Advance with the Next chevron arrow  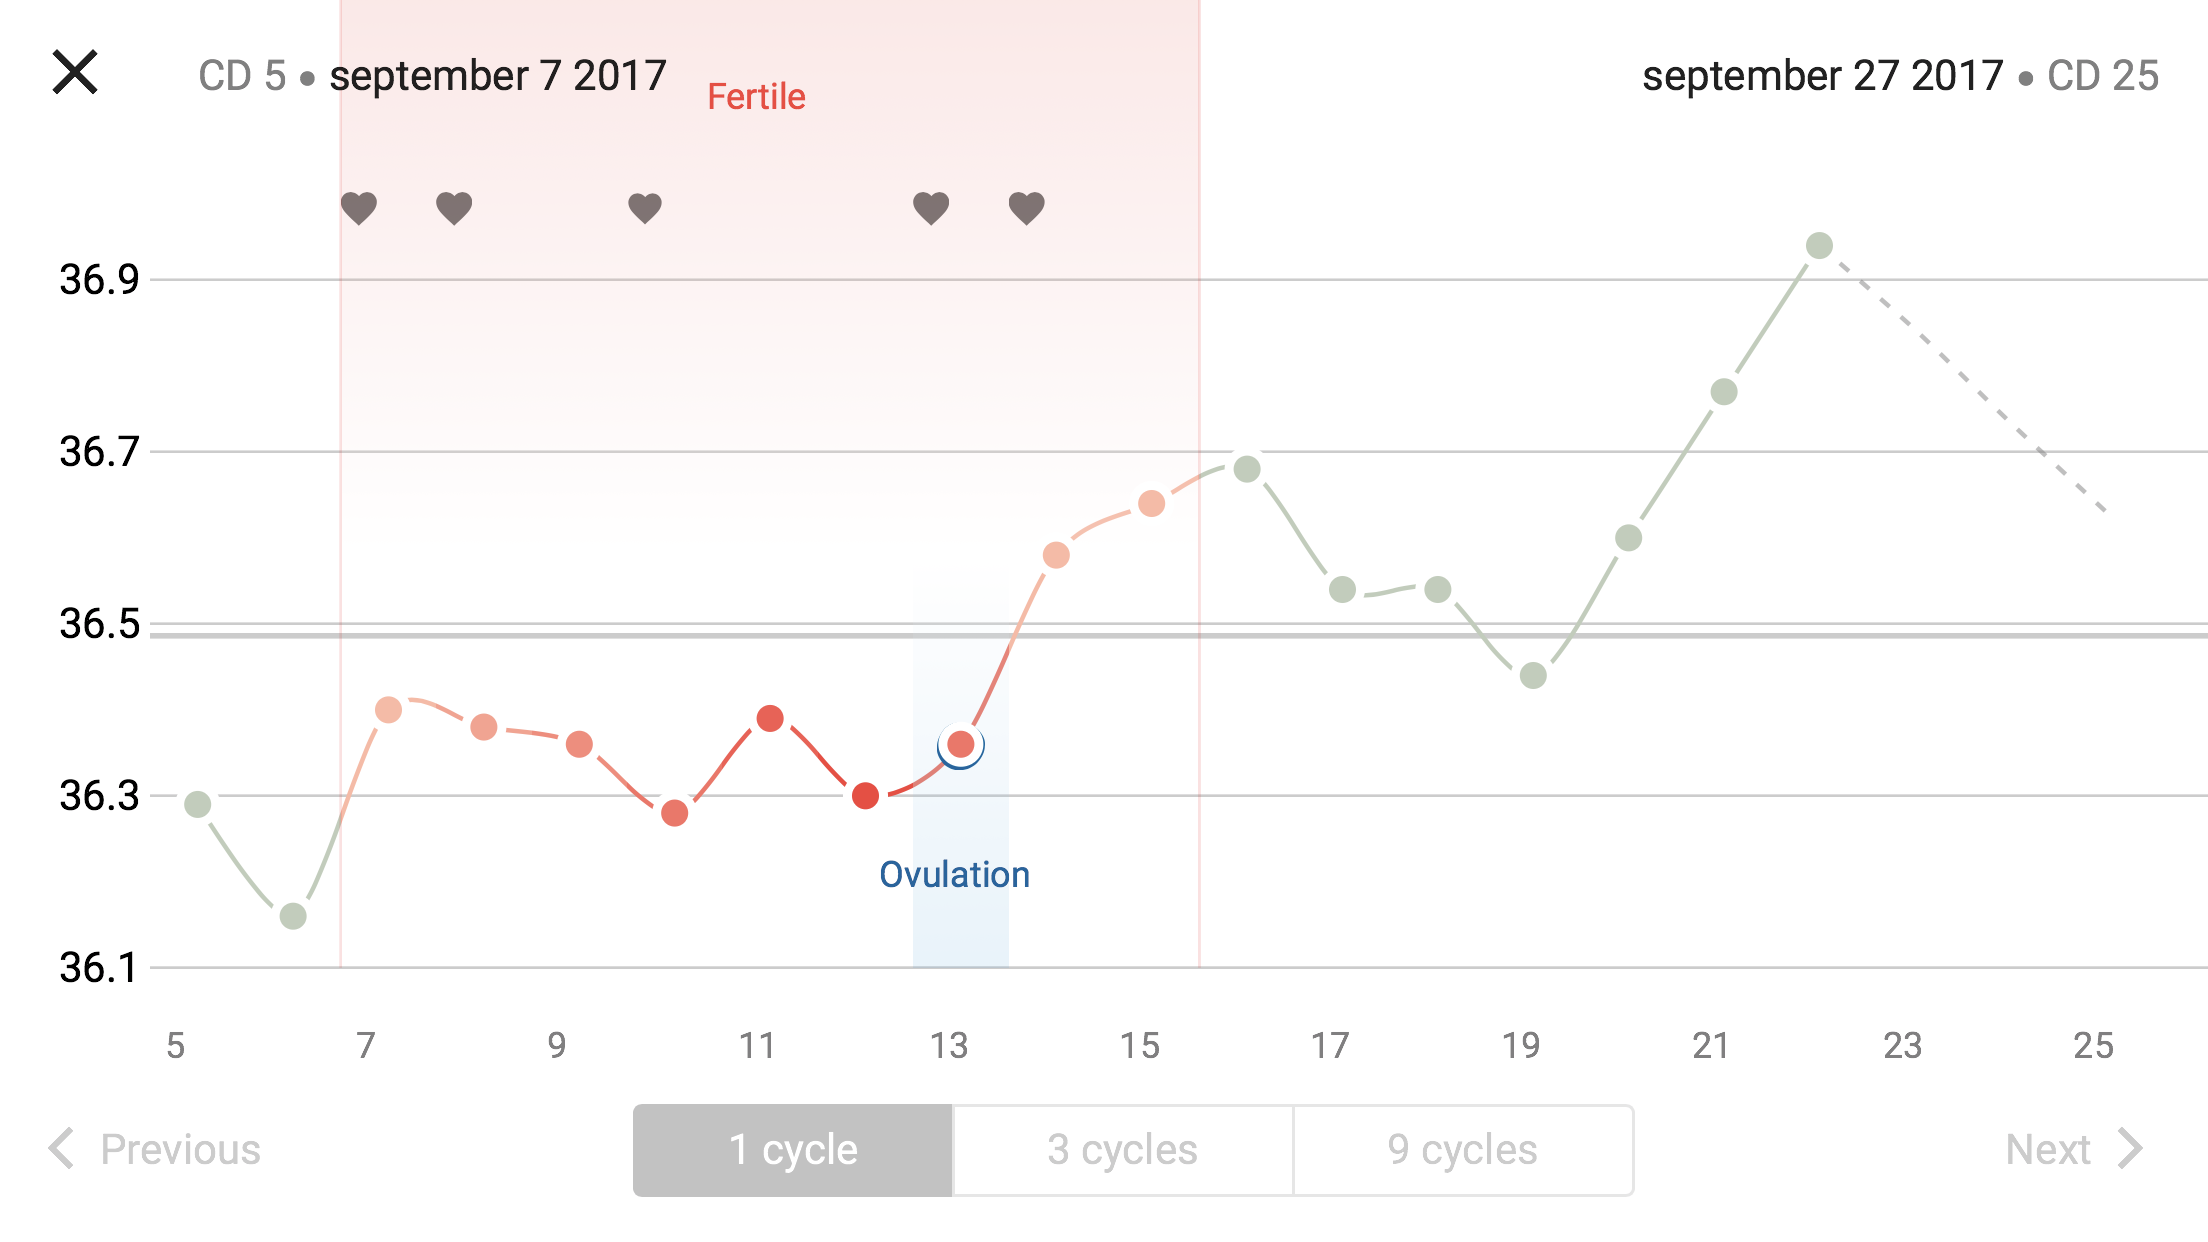tap(2130, 1148)
